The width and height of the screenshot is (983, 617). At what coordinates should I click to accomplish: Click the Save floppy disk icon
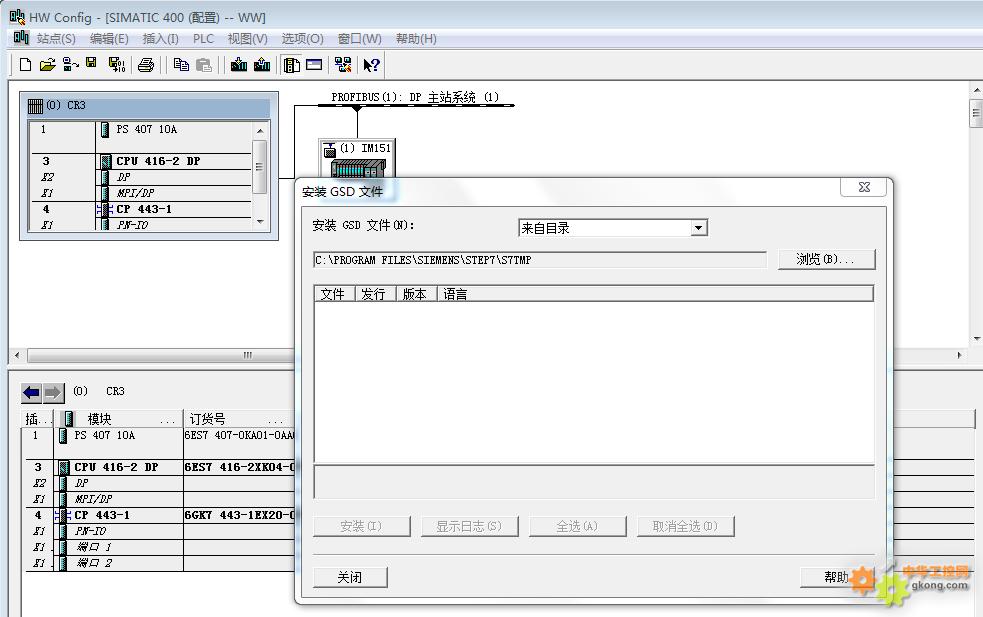click(92, 63)
